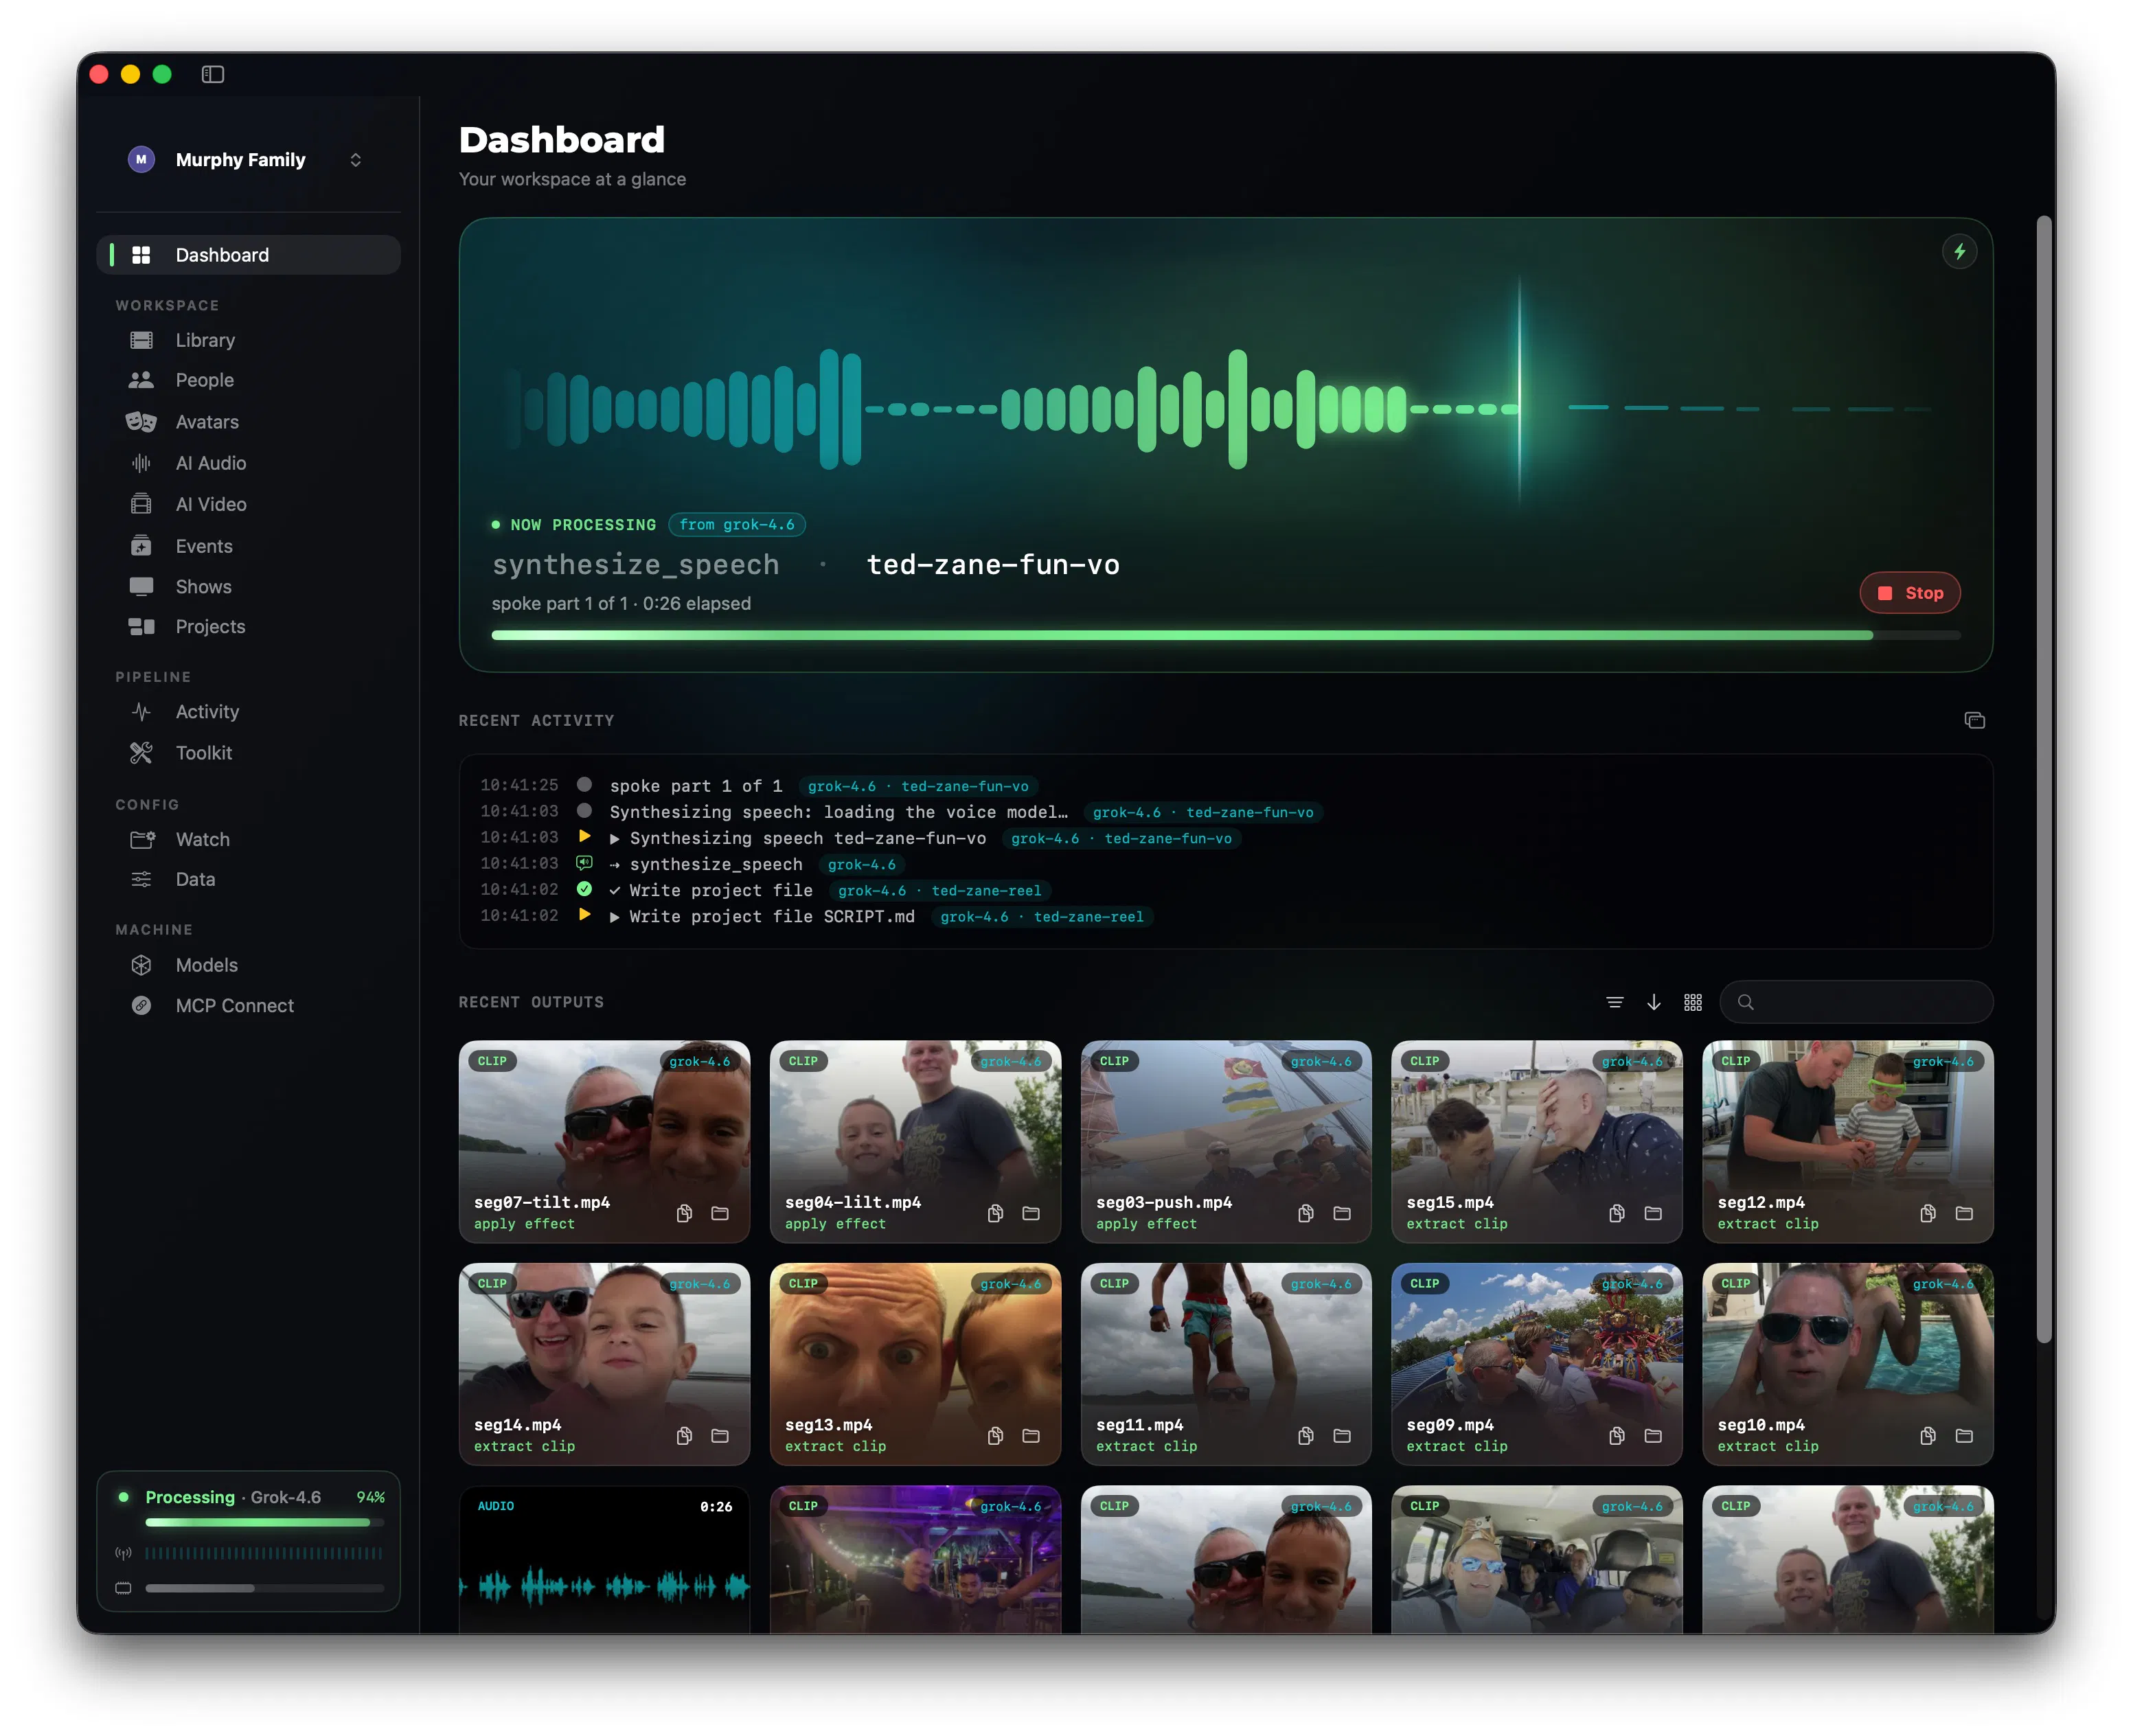This screenshot has height=1736, width=2133.
Task: Open the Library section
Action: coord(248,340)
